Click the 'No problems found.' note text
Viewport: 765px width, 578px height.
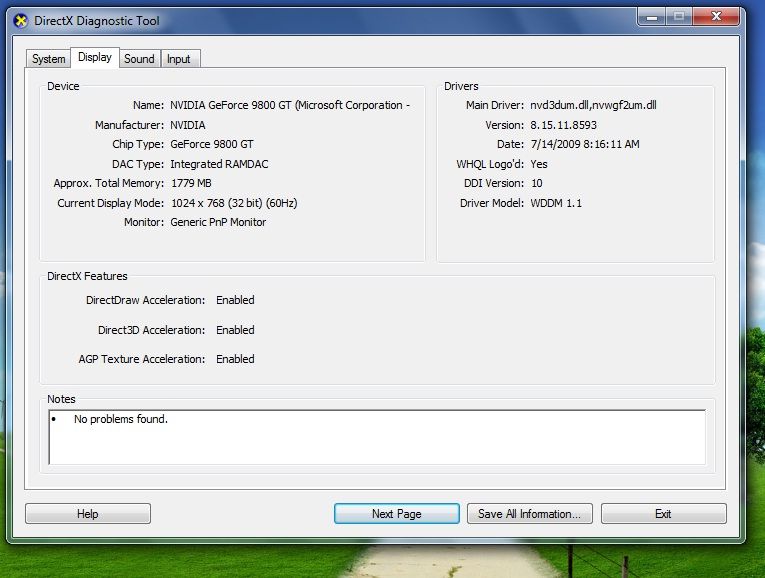point(121,419)
